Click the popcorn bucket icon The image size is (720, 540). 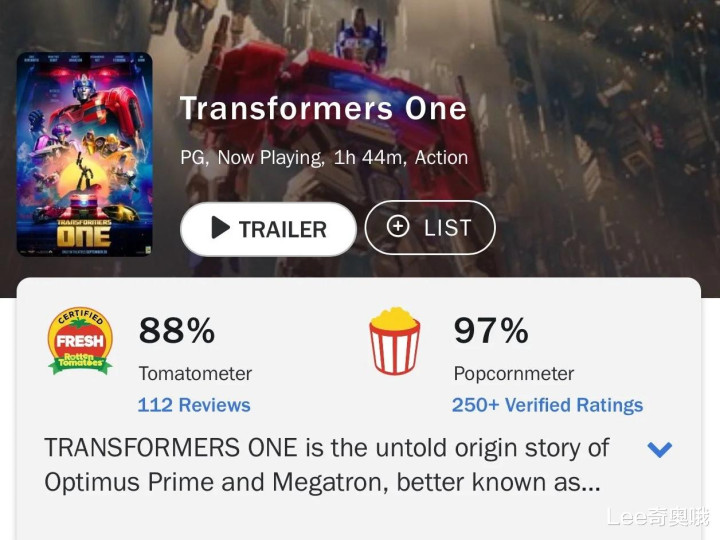click(395, 341)
